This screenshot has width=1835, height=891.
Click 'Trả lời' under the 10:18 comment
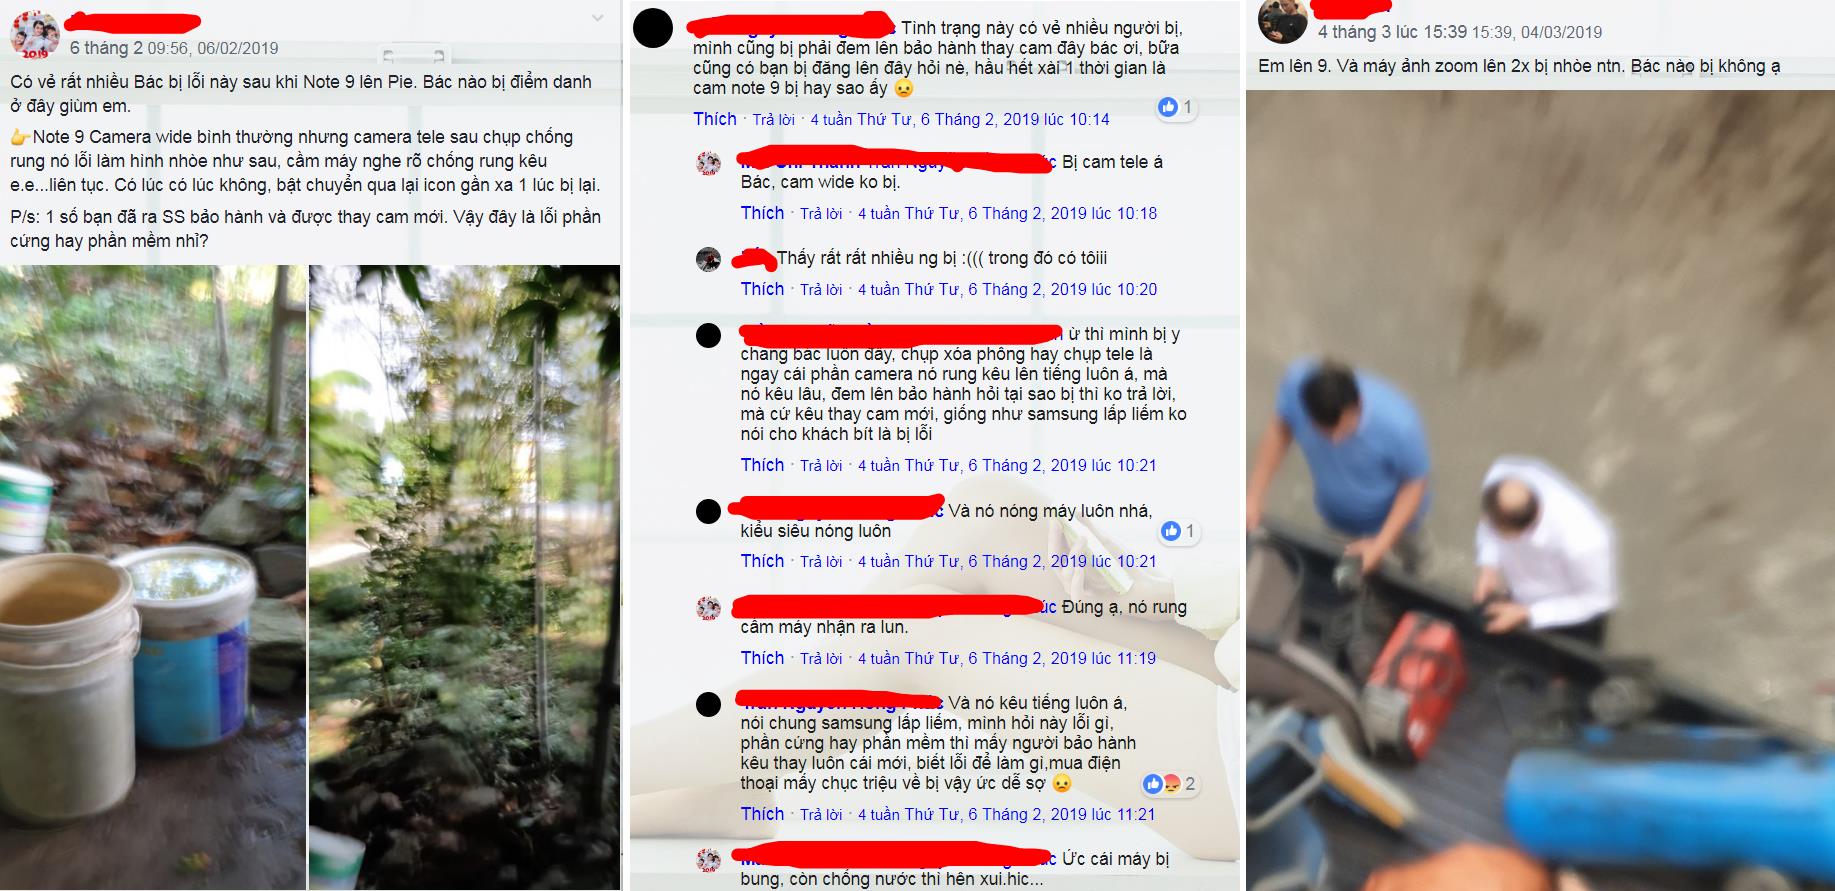[821, 214]
